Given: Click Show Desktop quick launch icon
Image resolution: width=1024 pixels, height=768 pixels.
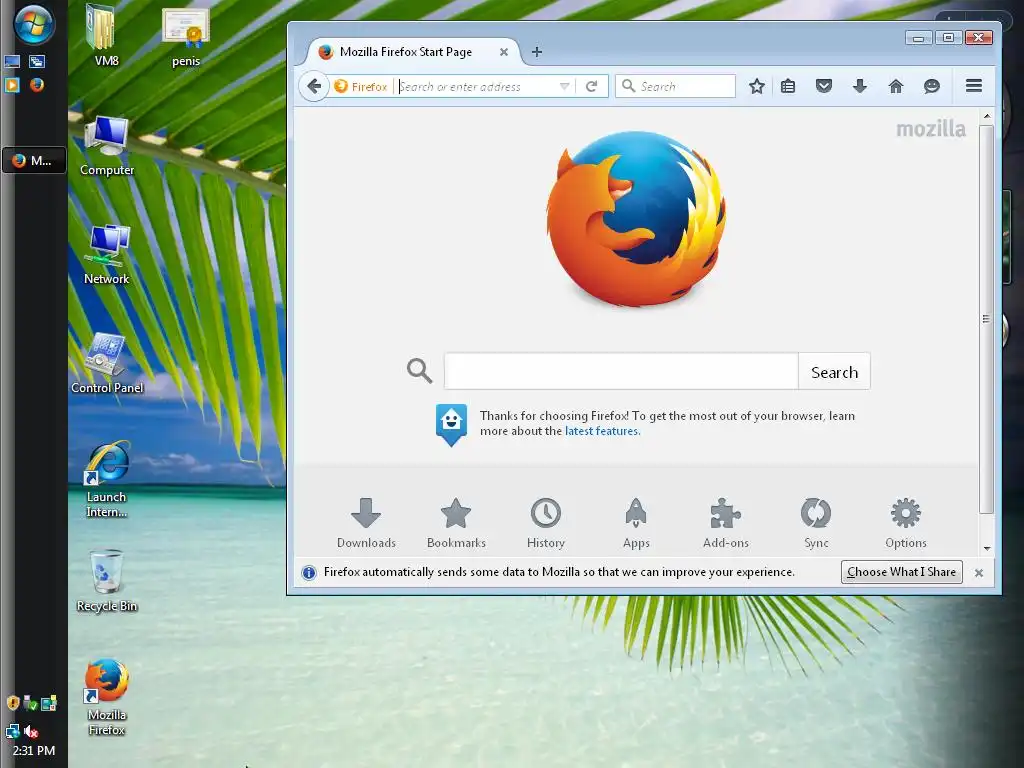Looking at the screenshot, I should [12, 62].
